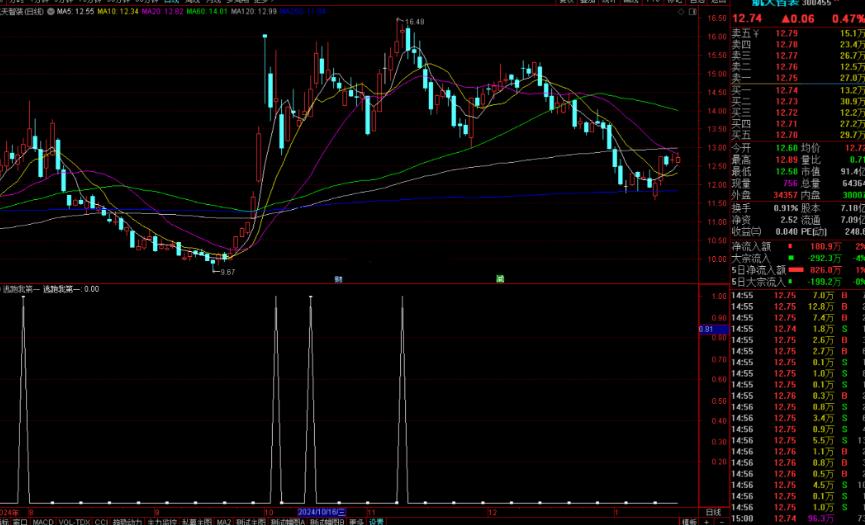
Task: Click the 净资 2.52 value
Action: (789, 219)
